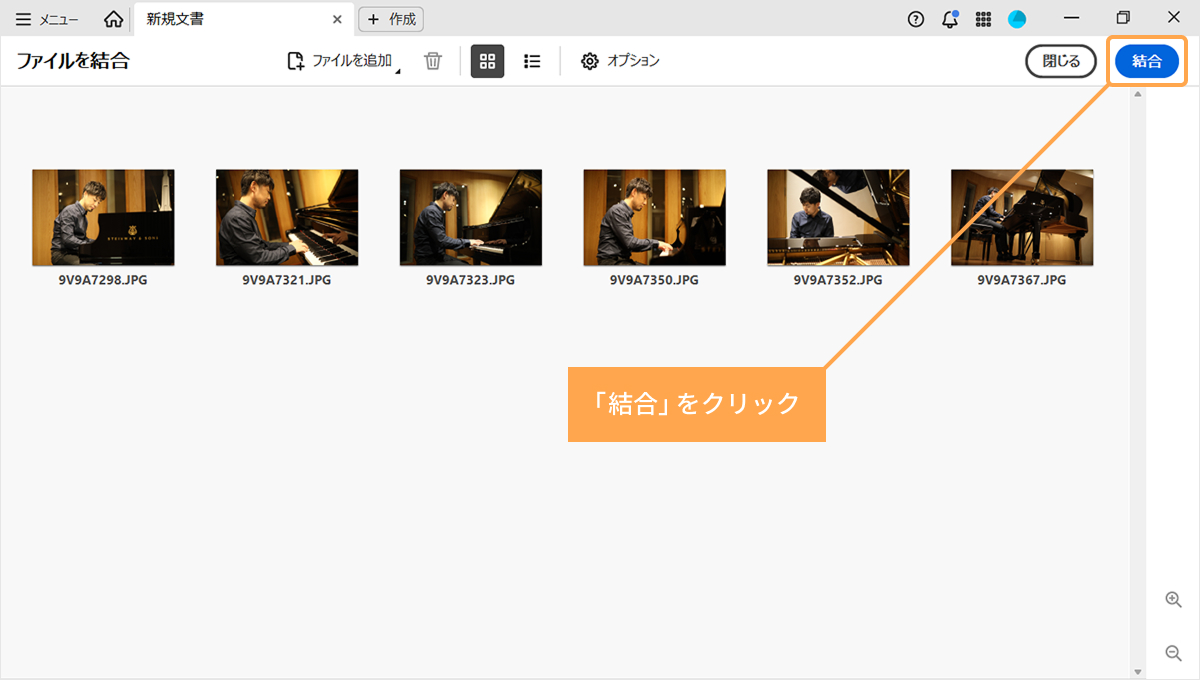Click file name label 9V9A7323.JPG
Viewport: 1200px width, 680px height.
tap(471, 280)
